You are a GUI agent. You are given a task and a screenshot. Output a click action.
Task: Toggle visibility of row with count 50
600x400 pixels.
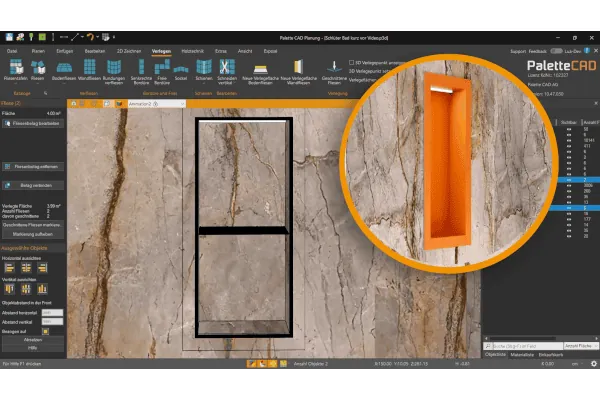[569, 129]
